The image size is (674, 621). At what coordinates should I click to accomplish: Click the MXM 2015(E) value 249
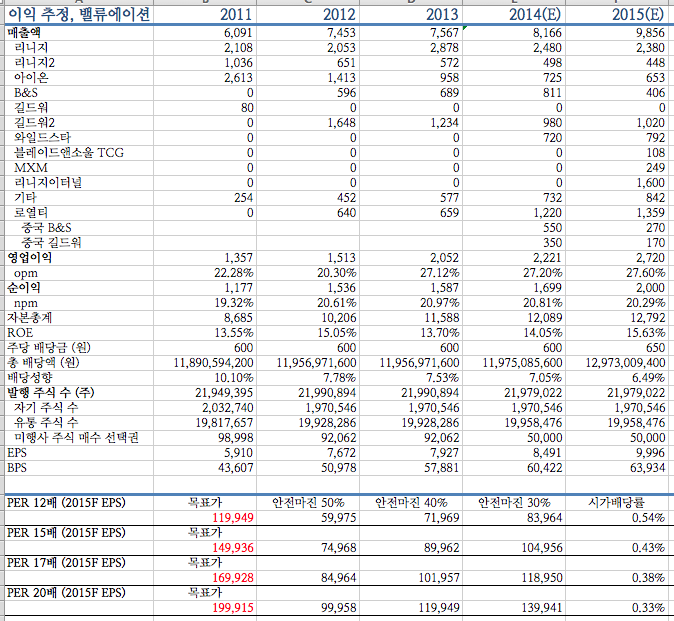coord(655,168)
